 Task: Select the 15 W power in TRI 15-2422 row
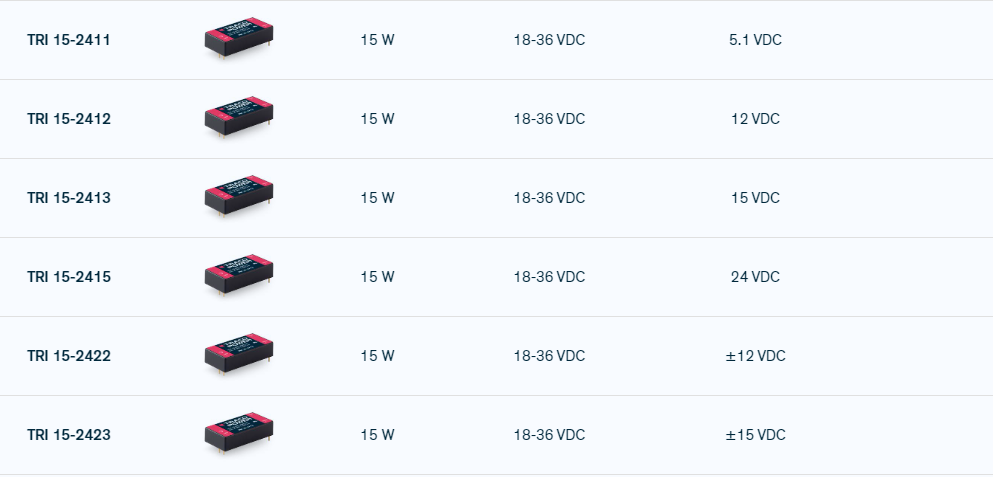point(377,356)
